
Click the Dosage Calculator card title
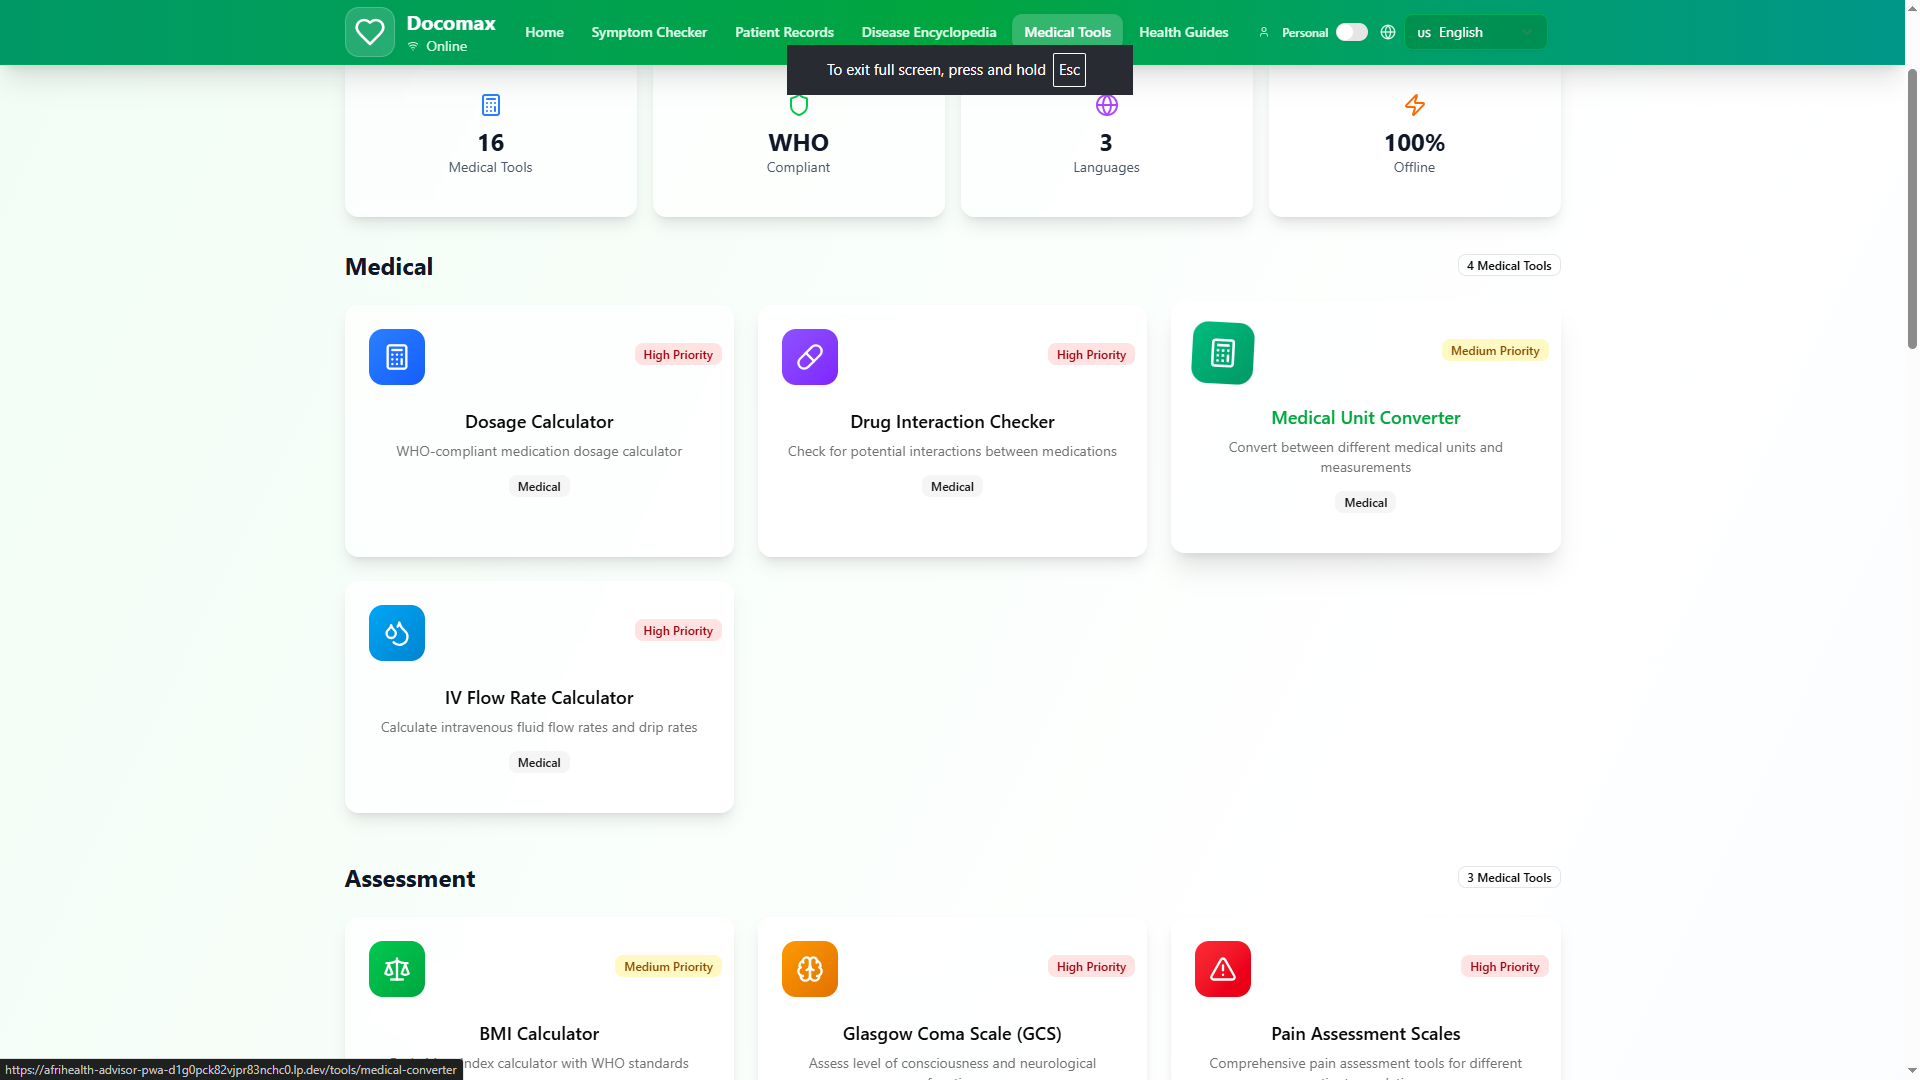pyautogui.click(x=539, y=422)
